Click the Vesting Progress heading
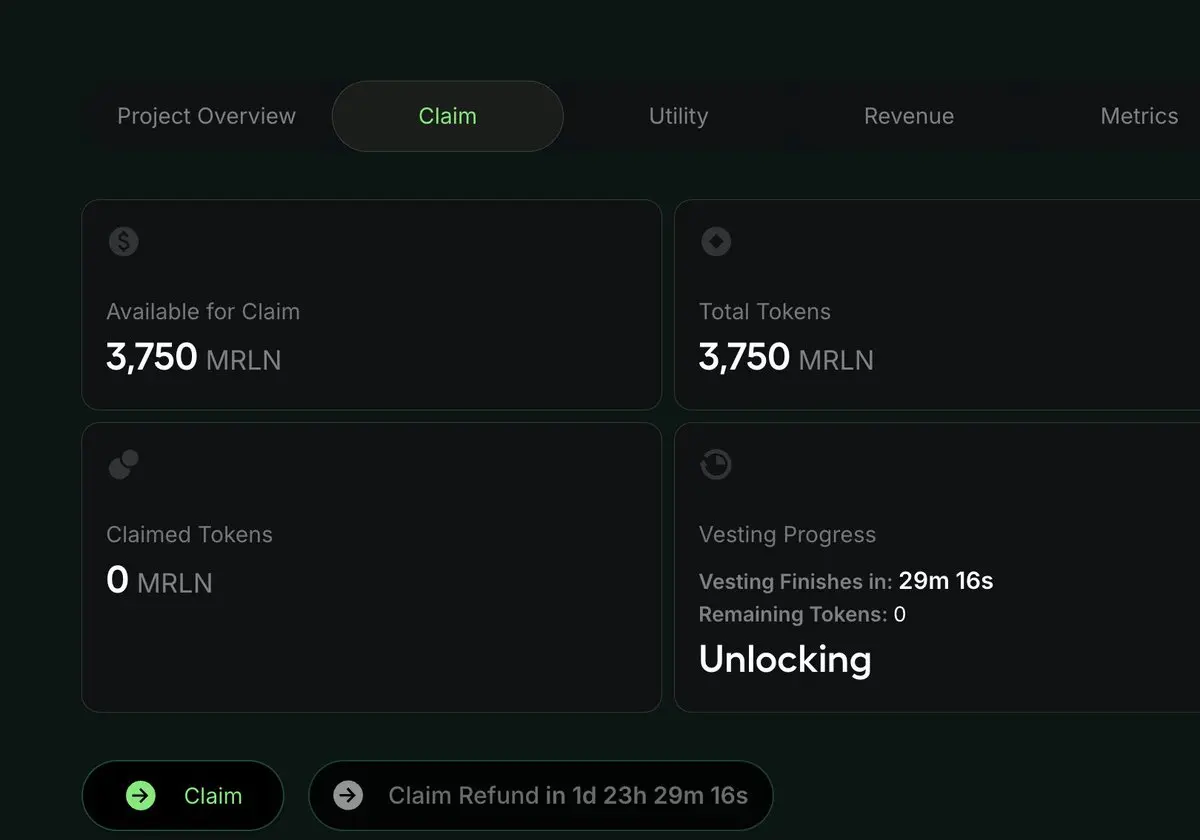Viewport: 1200px width, 840px height. click(x=788, y=535)
